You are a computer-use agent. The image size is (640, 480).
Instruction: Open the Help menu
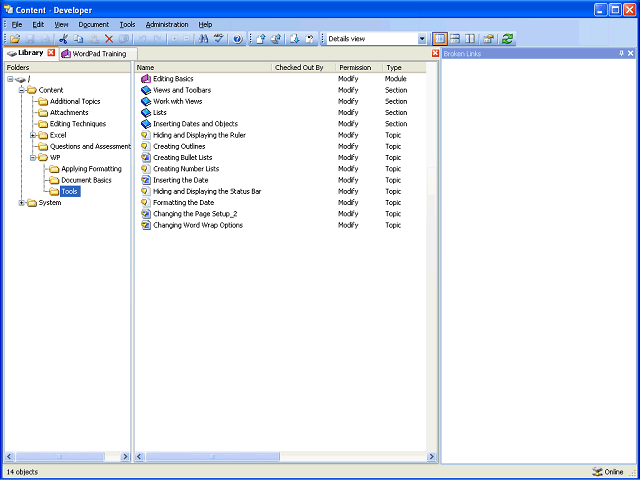click(x=205, y=24)
